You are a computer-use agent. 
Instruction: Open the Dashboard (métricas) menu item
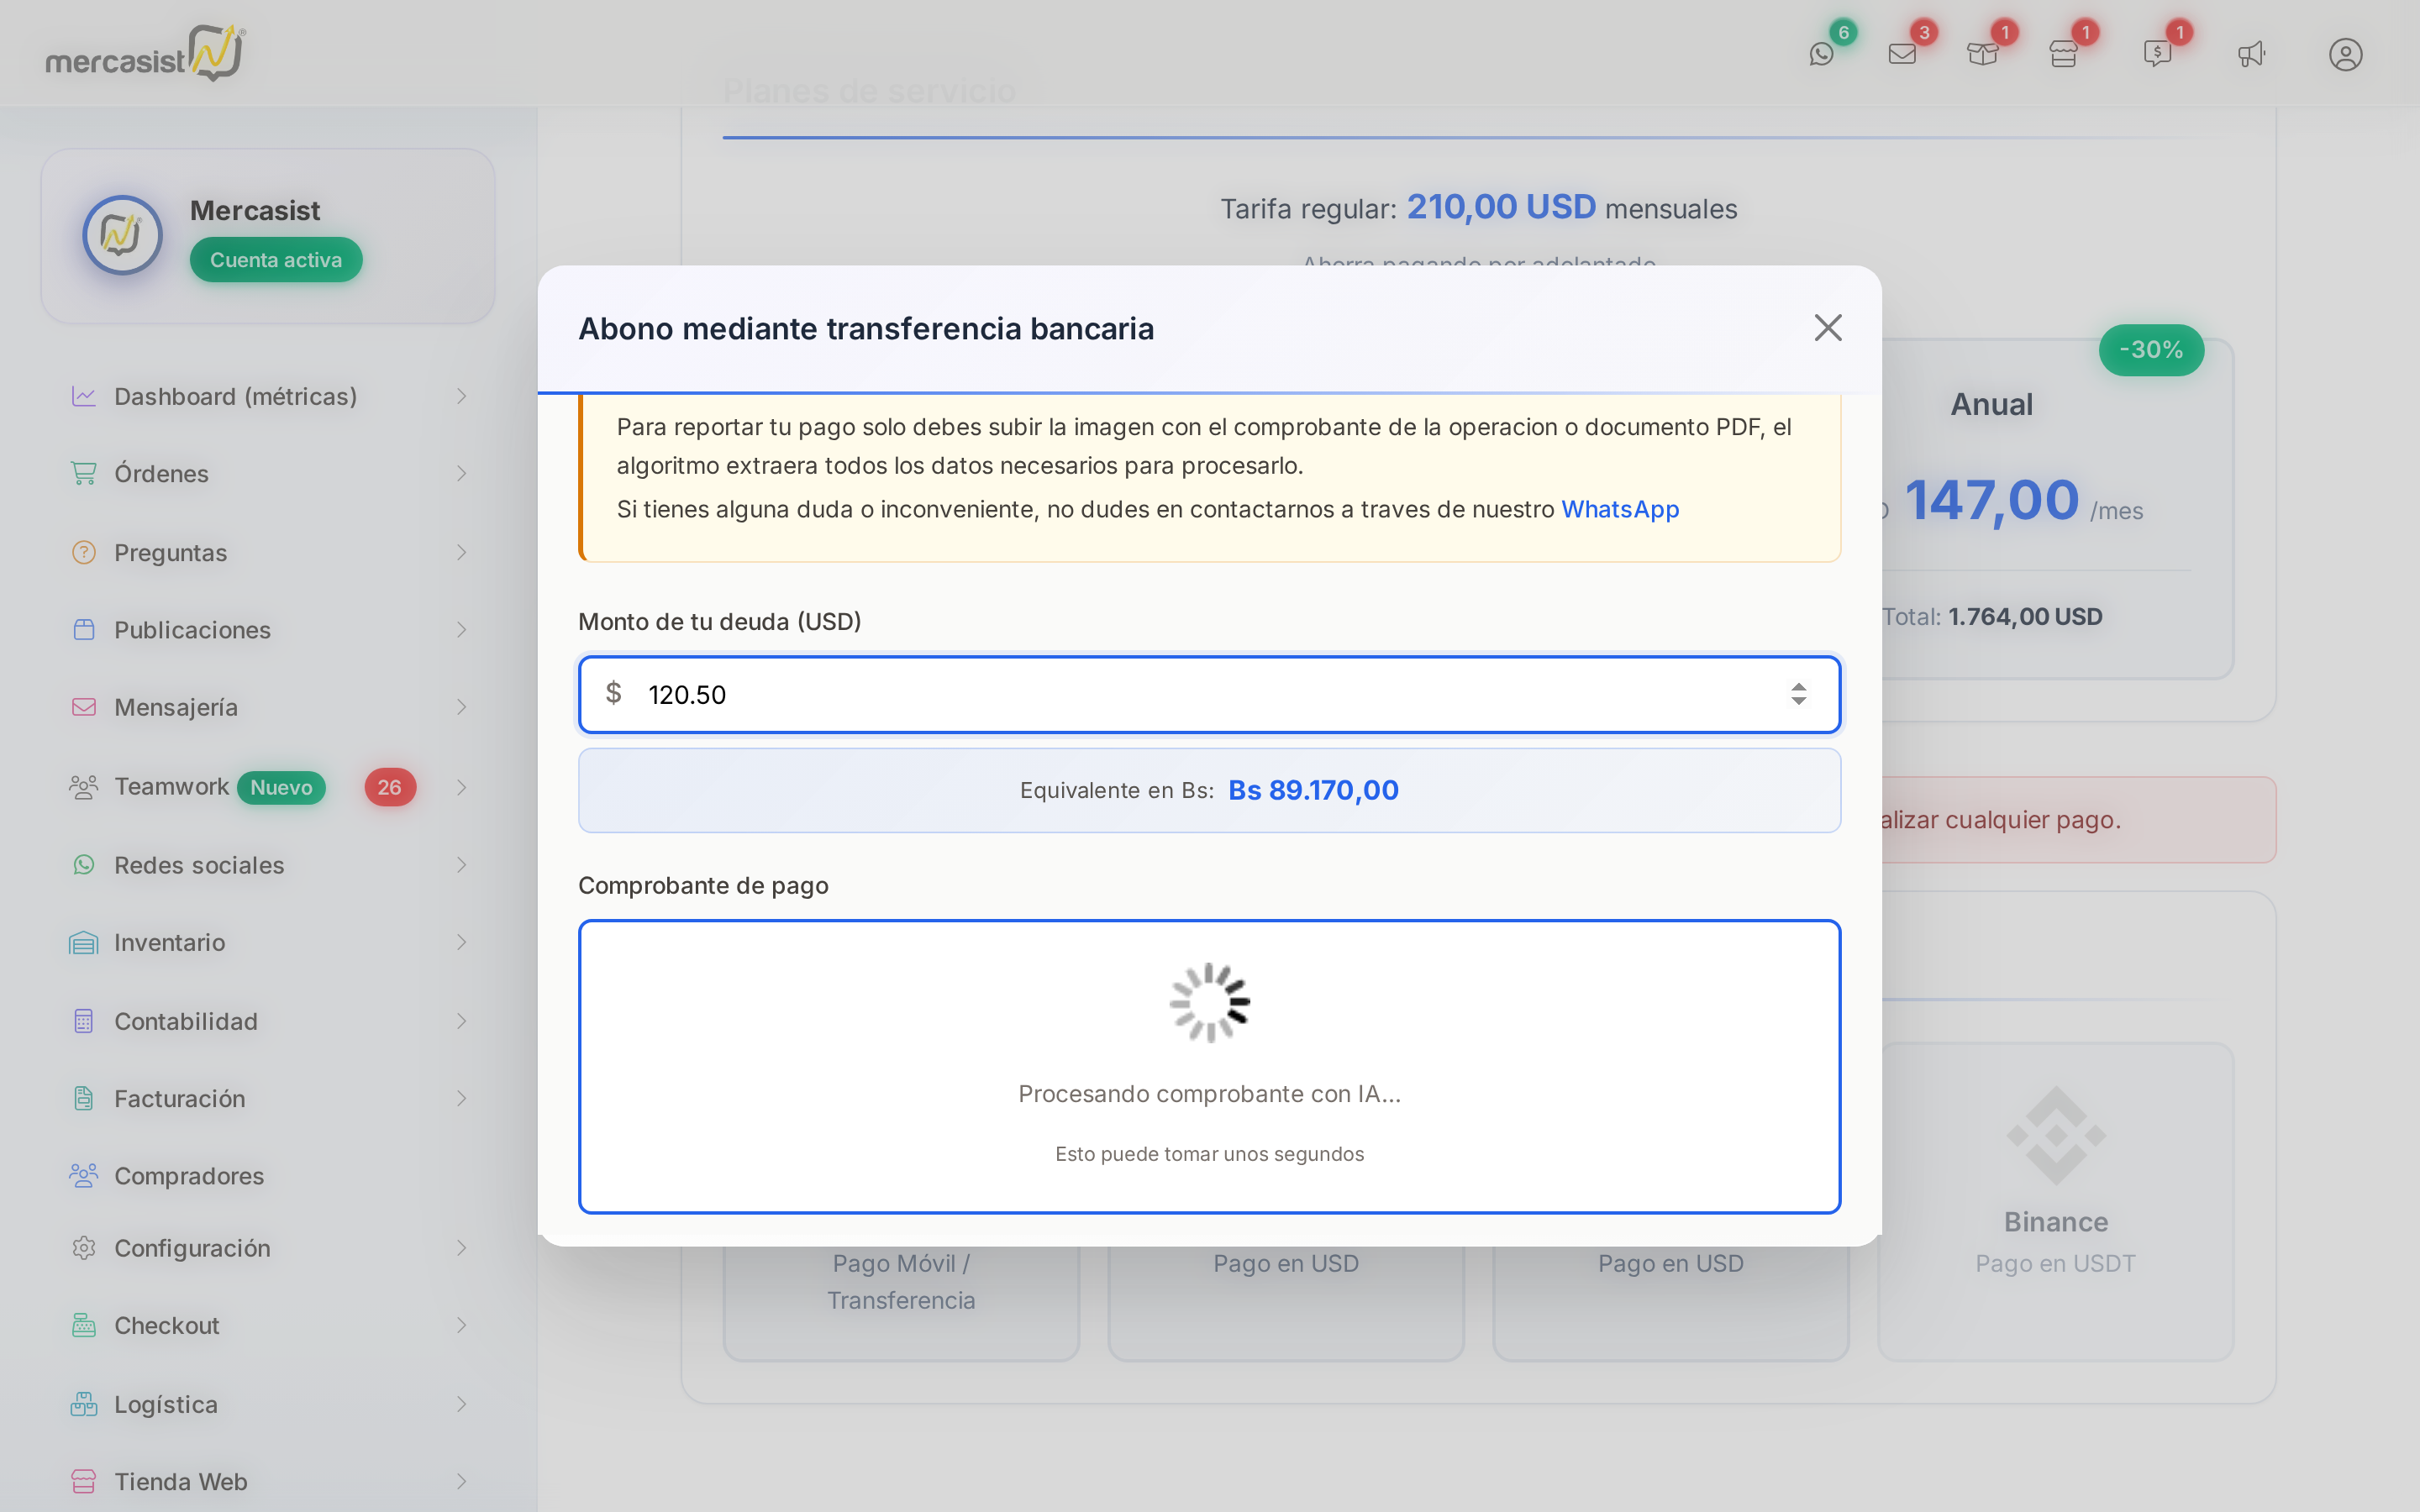coord(268,396)
